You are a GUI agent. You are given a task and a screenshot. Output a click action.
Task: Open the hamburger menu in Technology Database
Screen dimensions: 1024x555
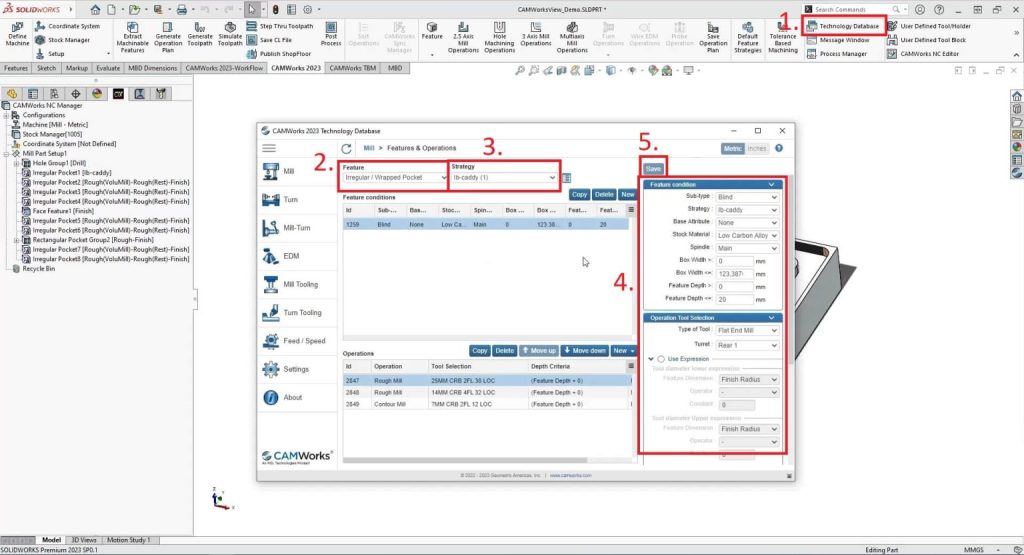[x=269, y=148]
